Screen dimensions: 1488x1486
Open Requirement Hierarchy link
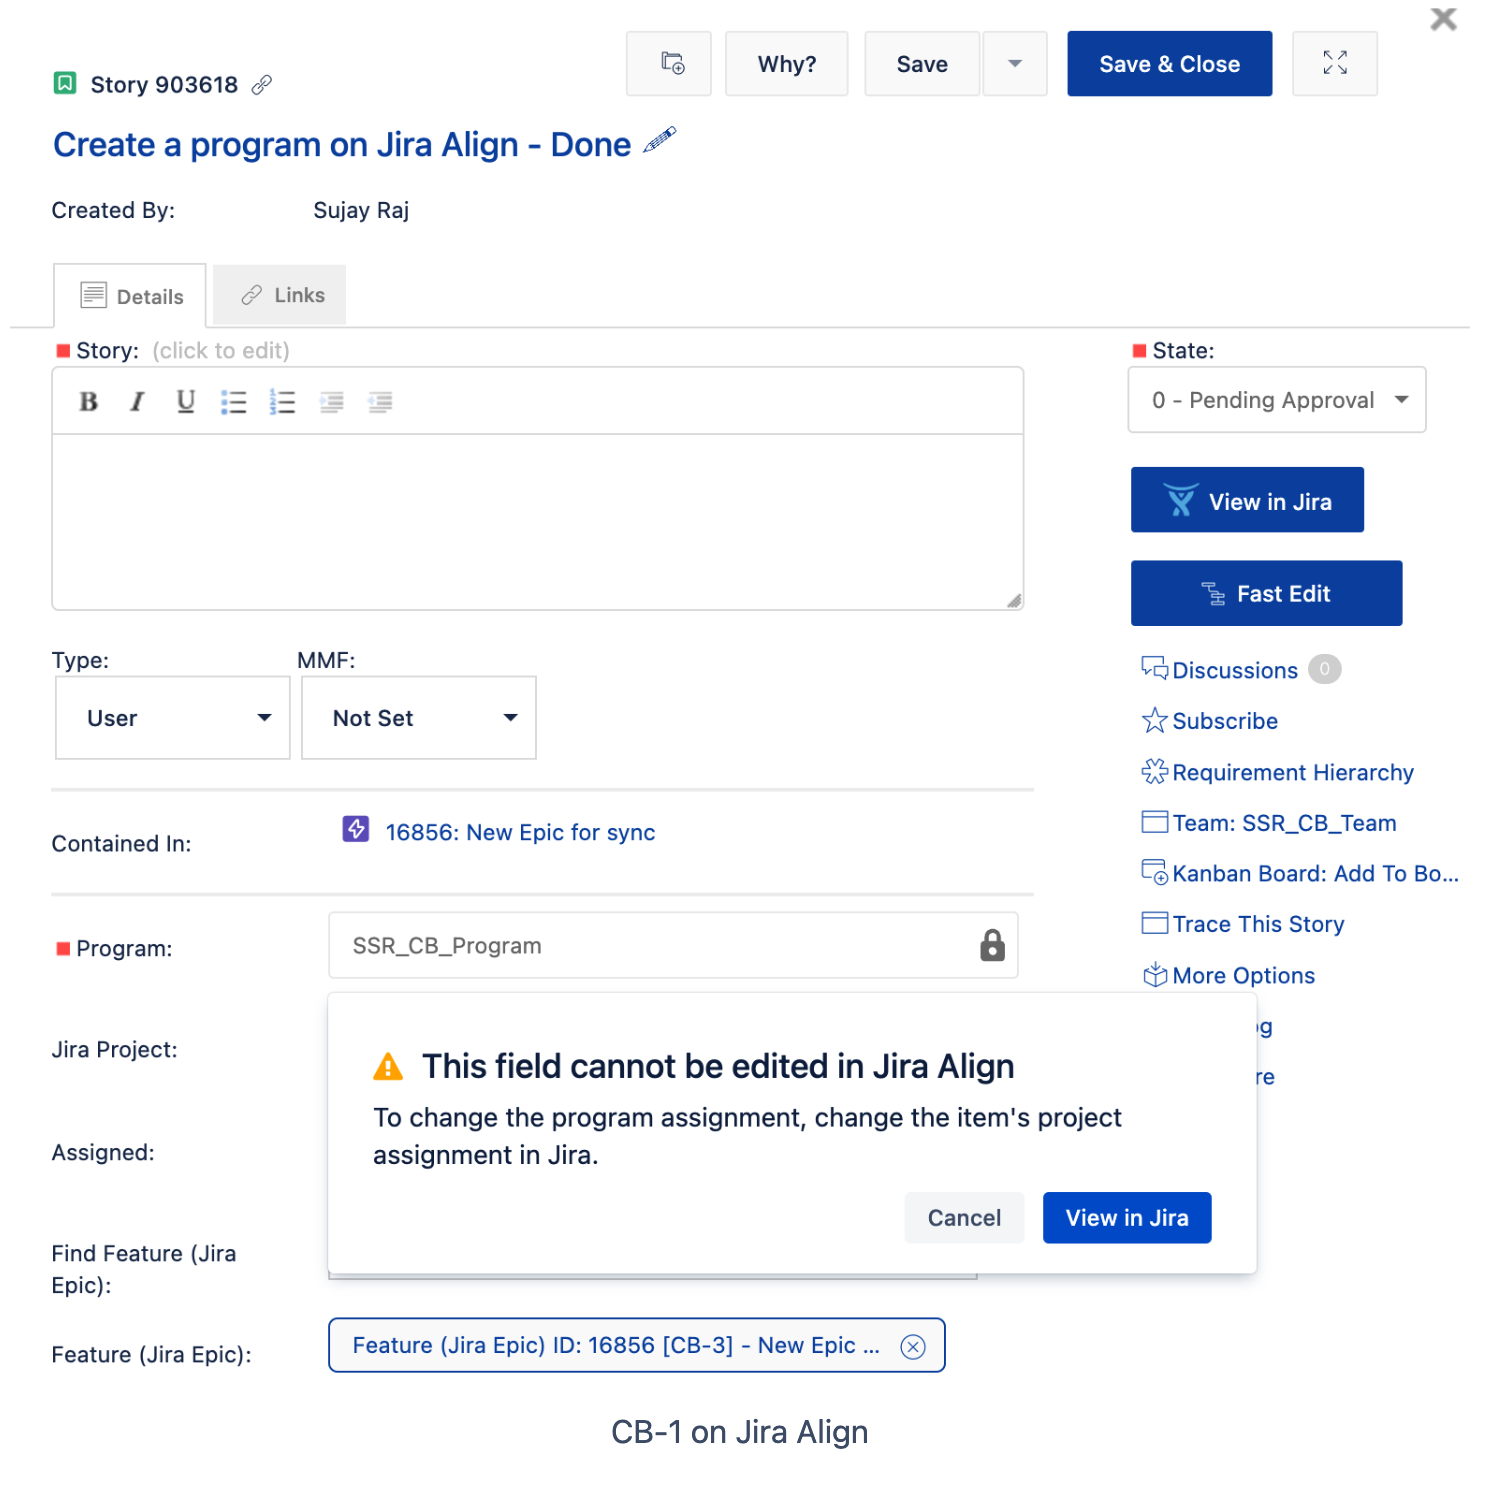tap(1278, 772)
